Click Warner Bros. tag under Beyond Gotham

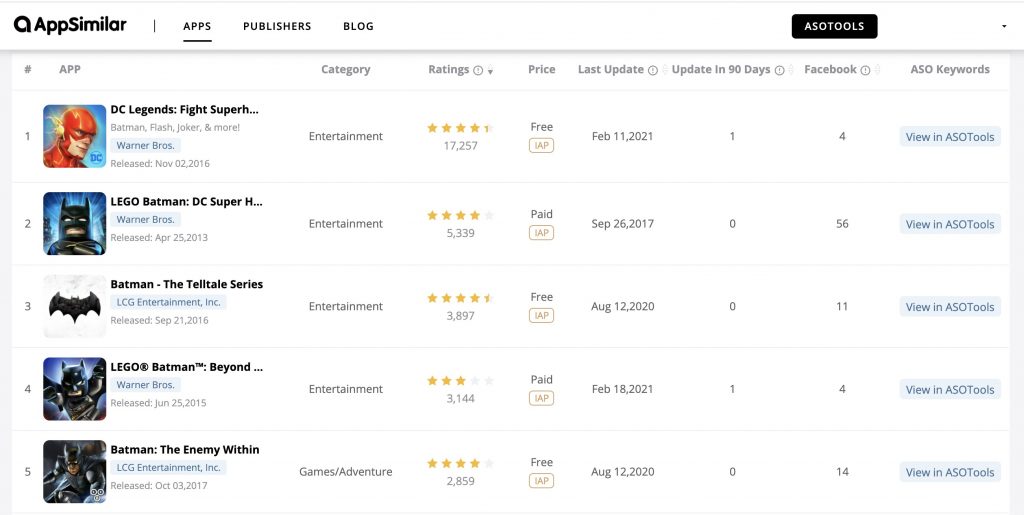click(146, 385)
